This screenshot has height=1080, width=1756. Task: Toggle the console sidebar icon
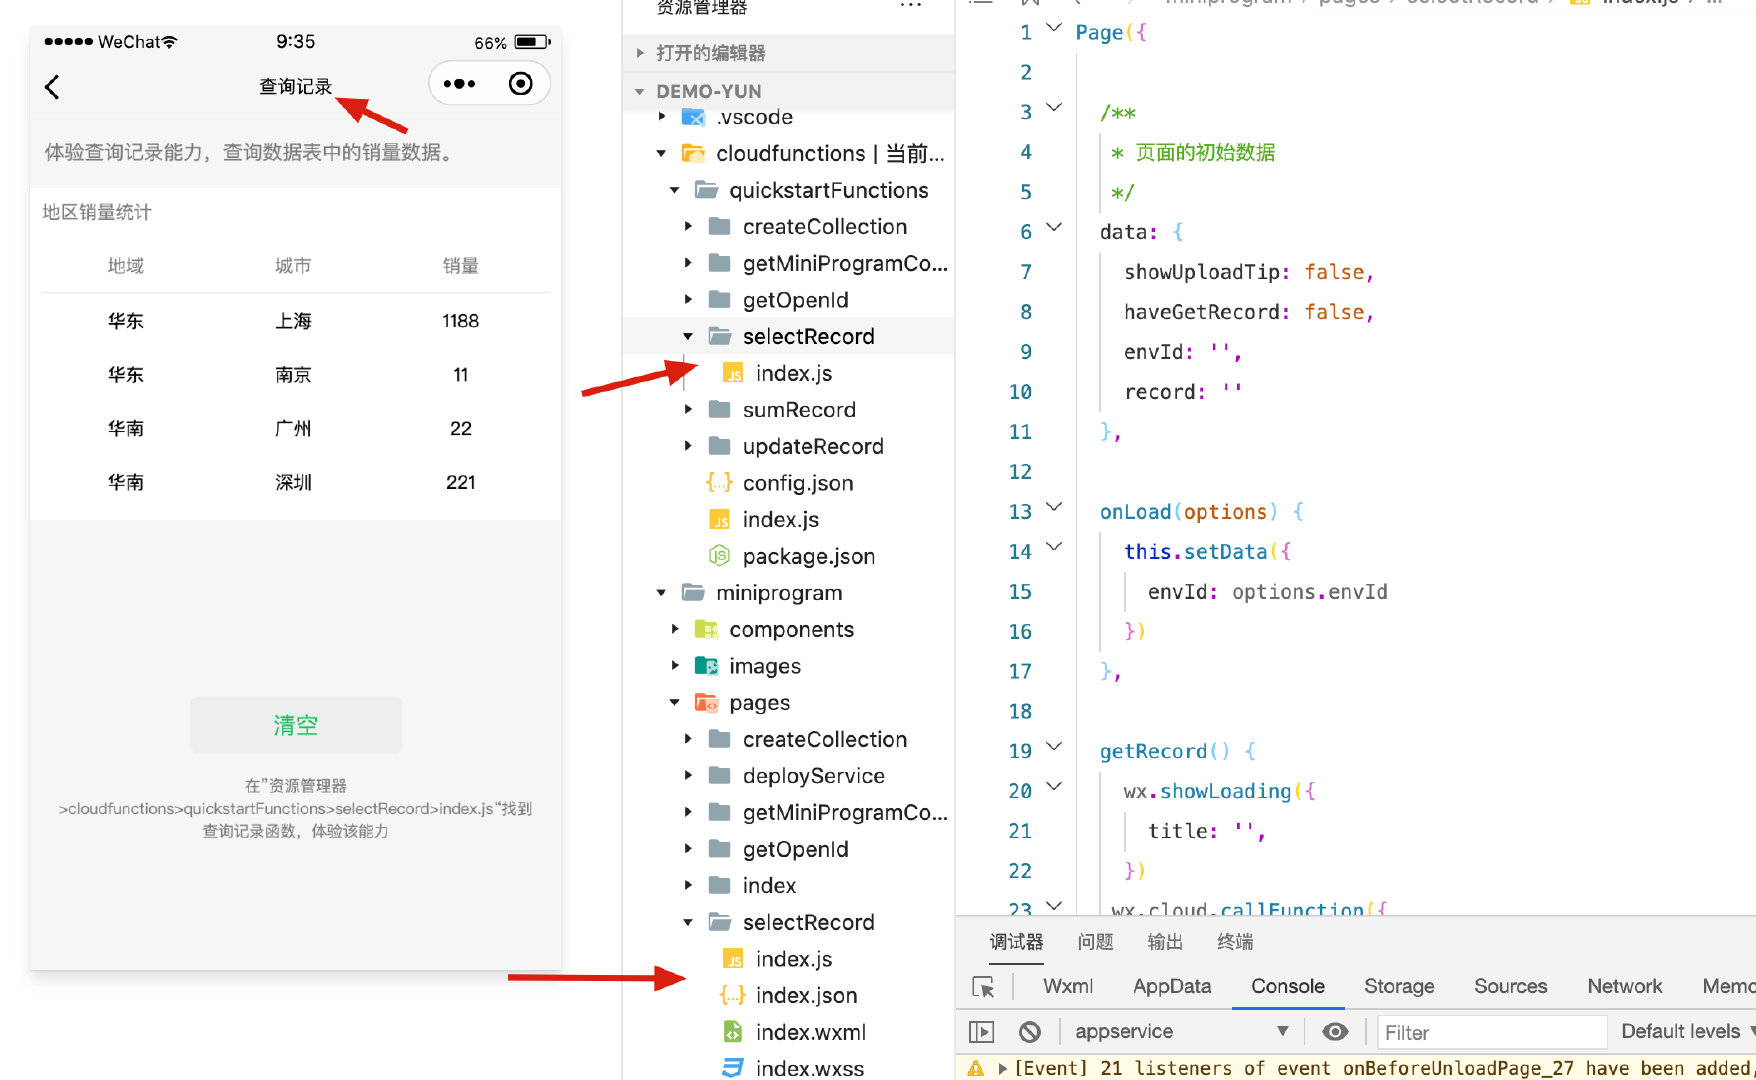pos(982,1032)
